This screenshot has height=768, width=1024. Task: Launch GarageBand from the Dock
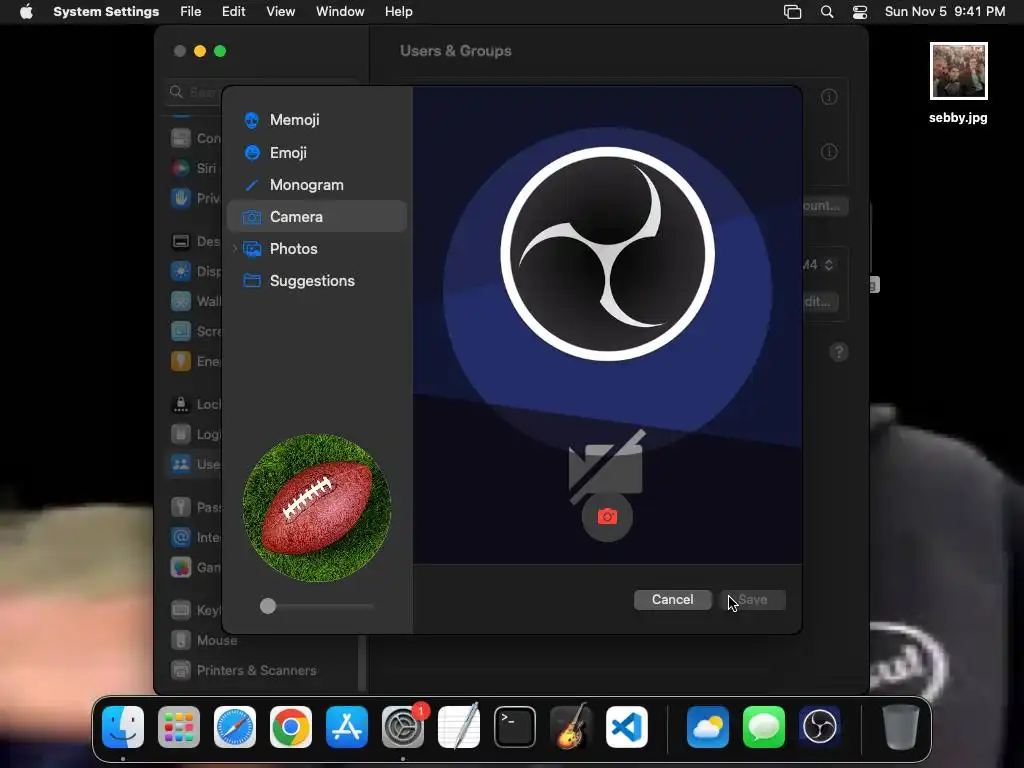pyautogui.click(x=571, y=727)
